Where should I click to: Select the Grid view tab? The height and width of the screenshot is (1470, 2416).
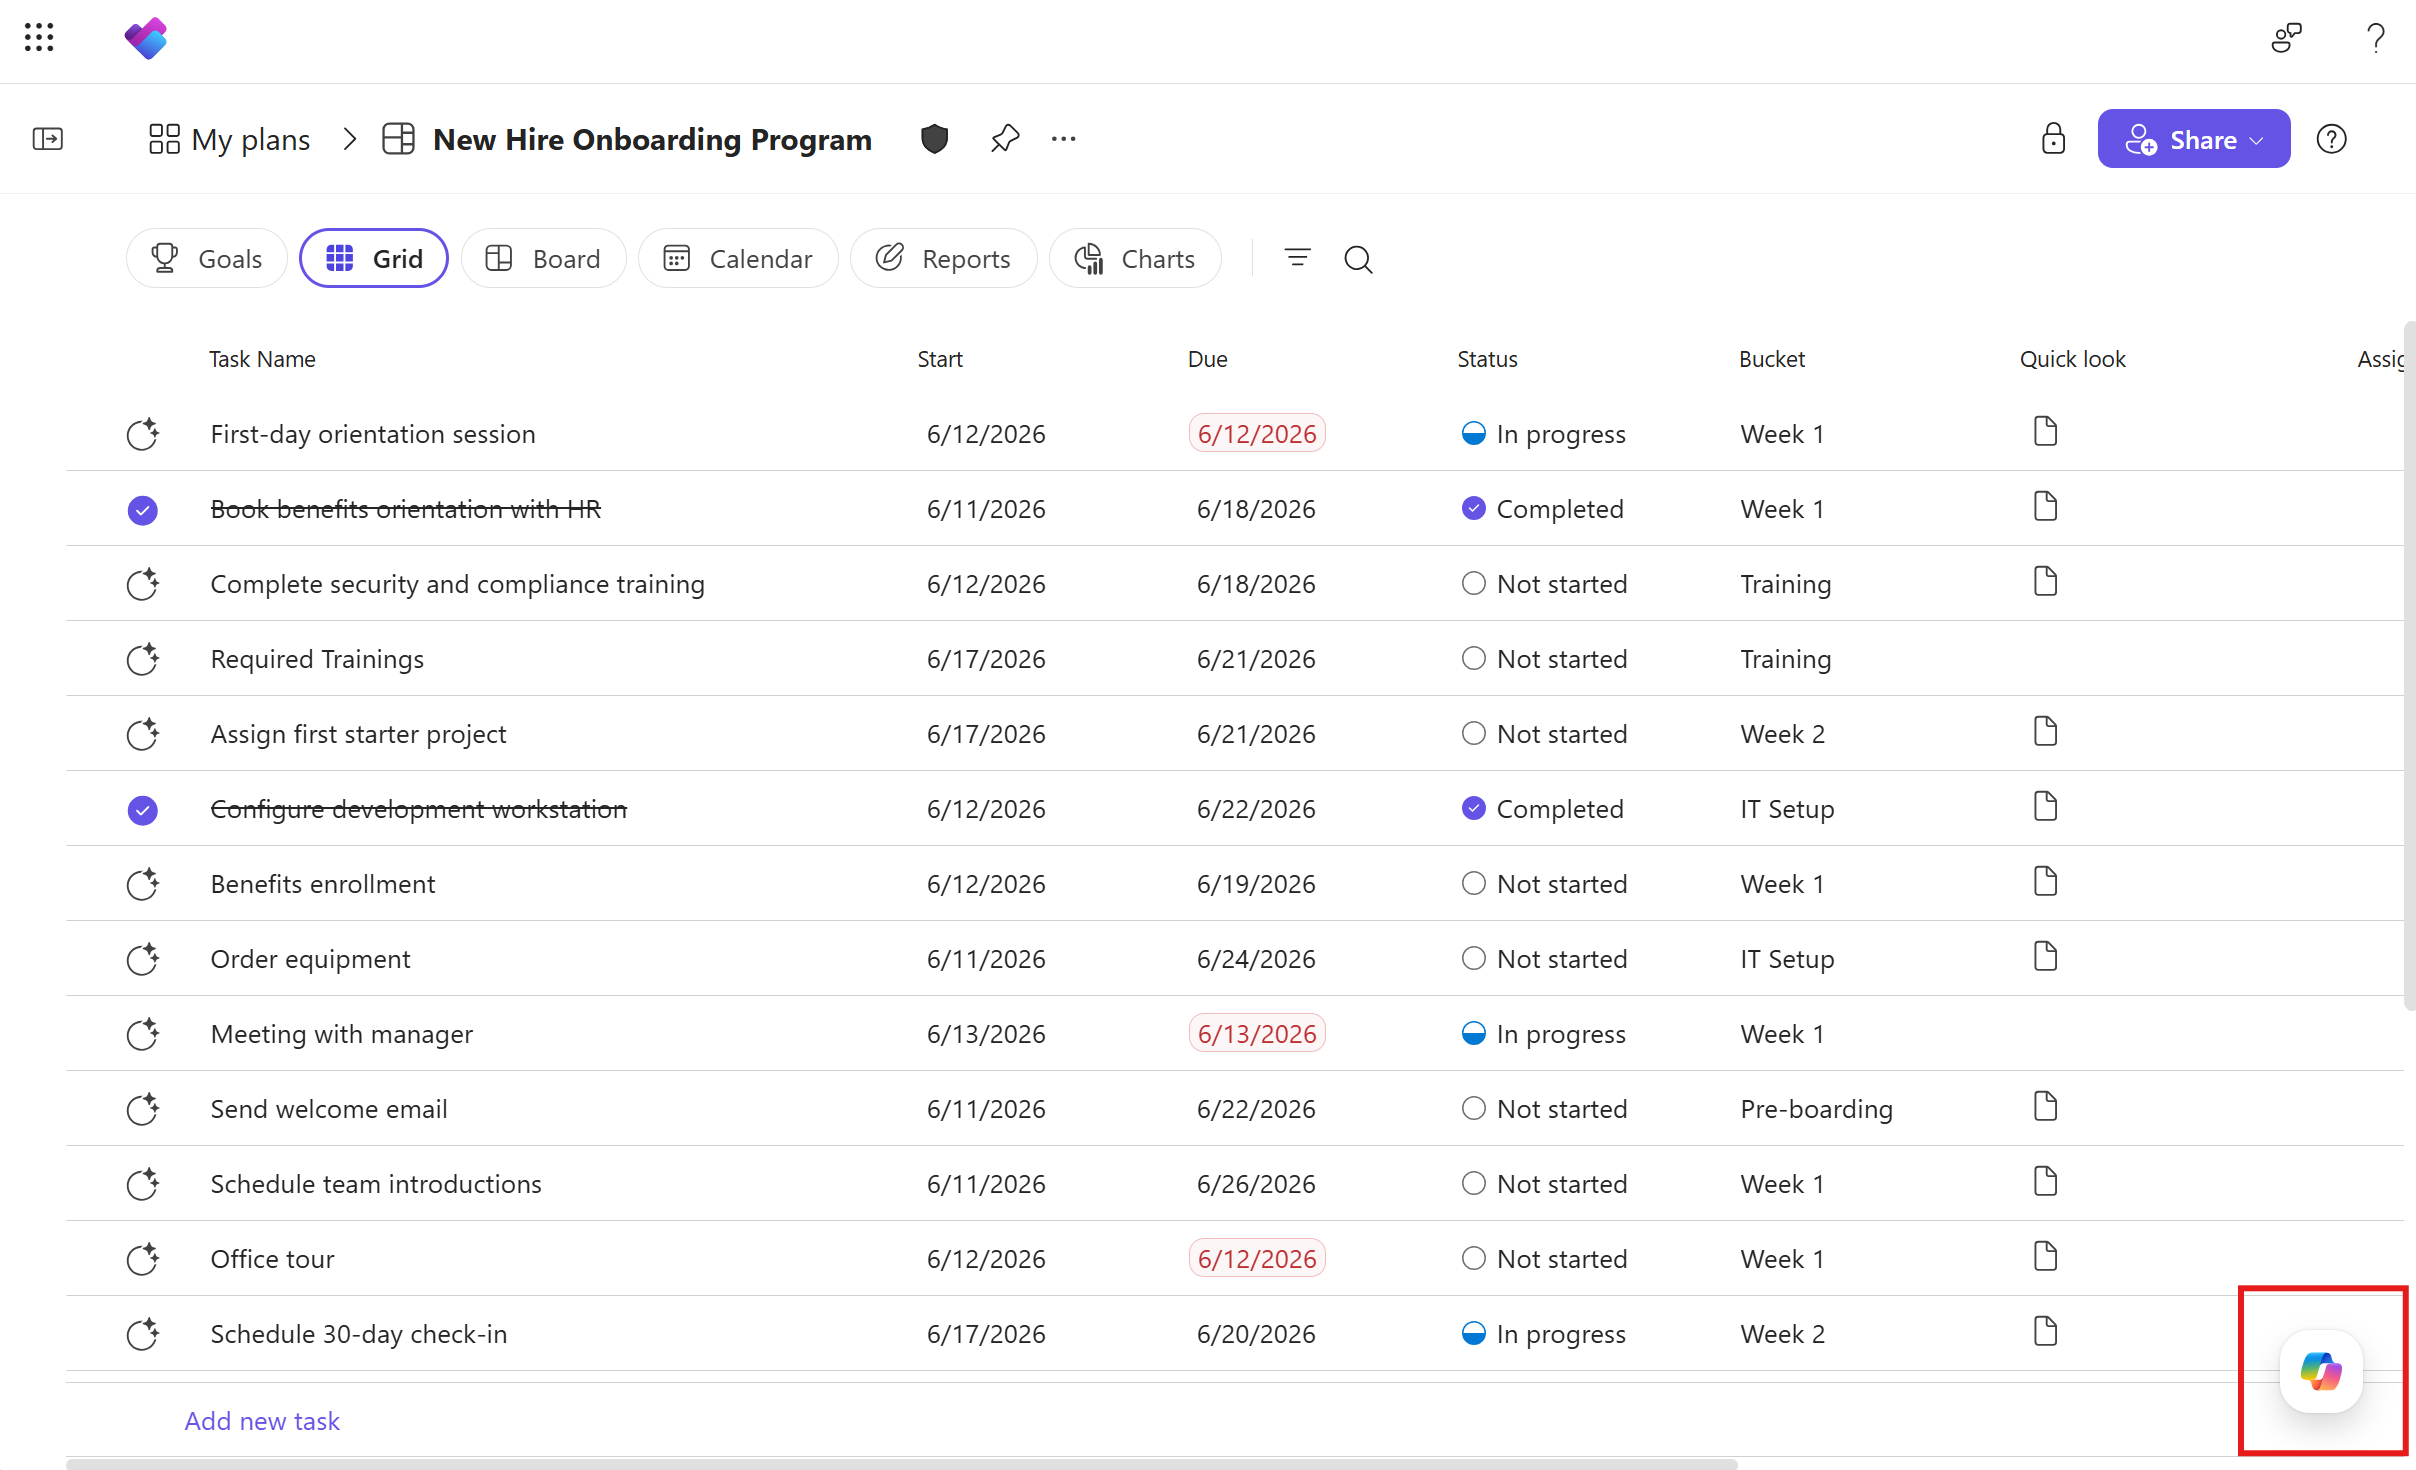(374, 258)
